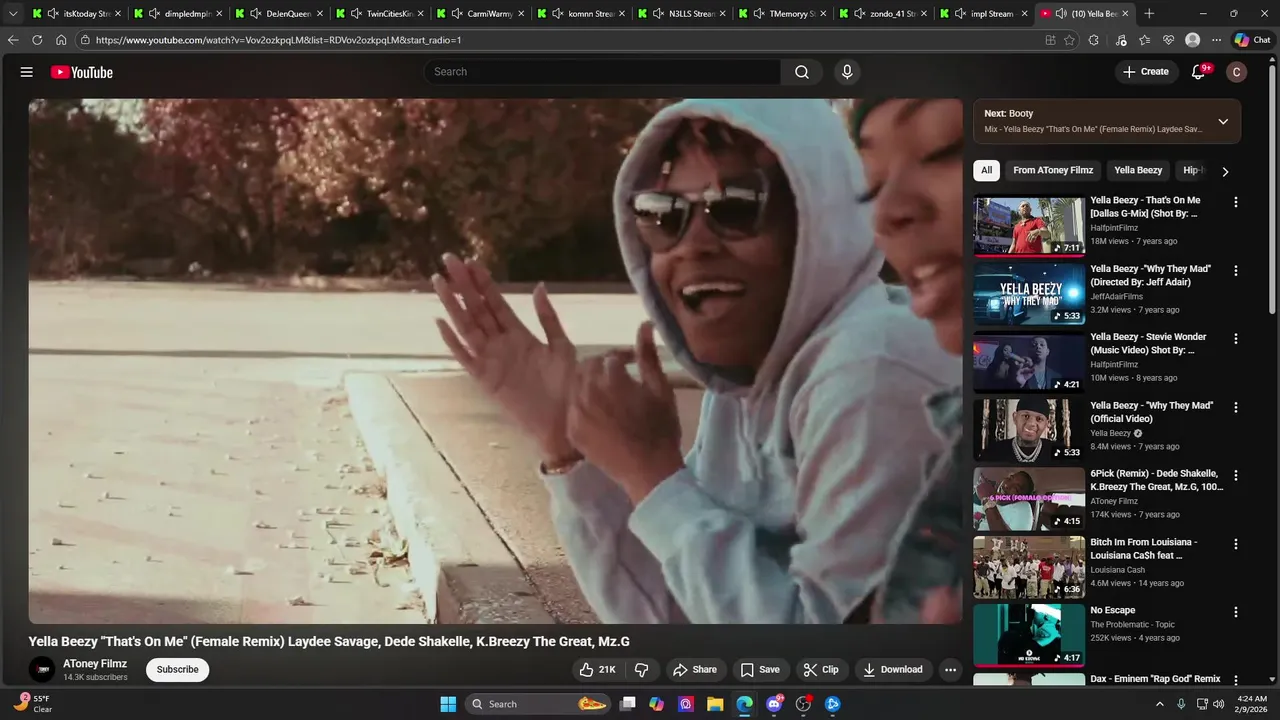Start voice search with the microphone
This screenshot has width=1280, height=720.
pyautogui.click(x=847, y=72)
